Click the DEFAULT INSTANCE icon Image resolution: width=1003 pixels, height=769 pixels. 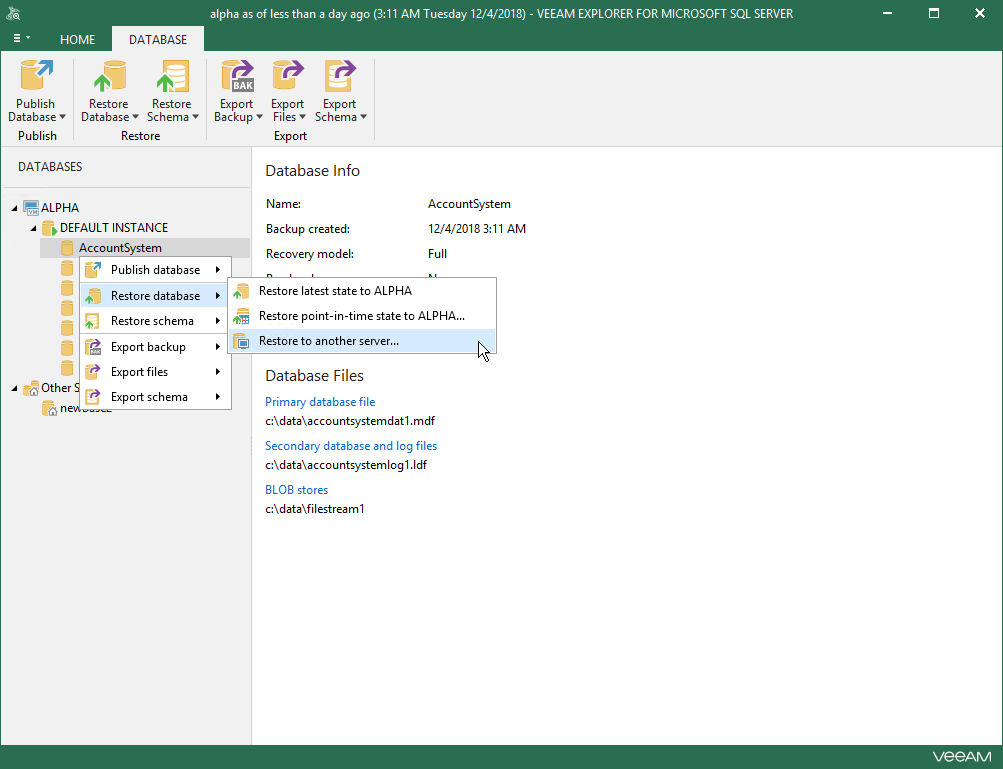pos(49,228)
